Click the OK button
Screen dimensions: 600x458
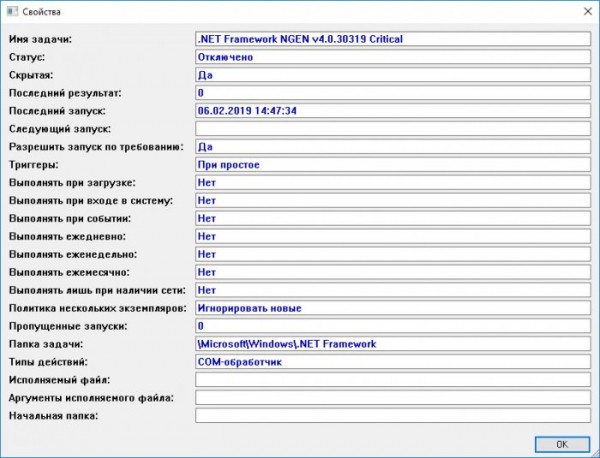[562, 444]
